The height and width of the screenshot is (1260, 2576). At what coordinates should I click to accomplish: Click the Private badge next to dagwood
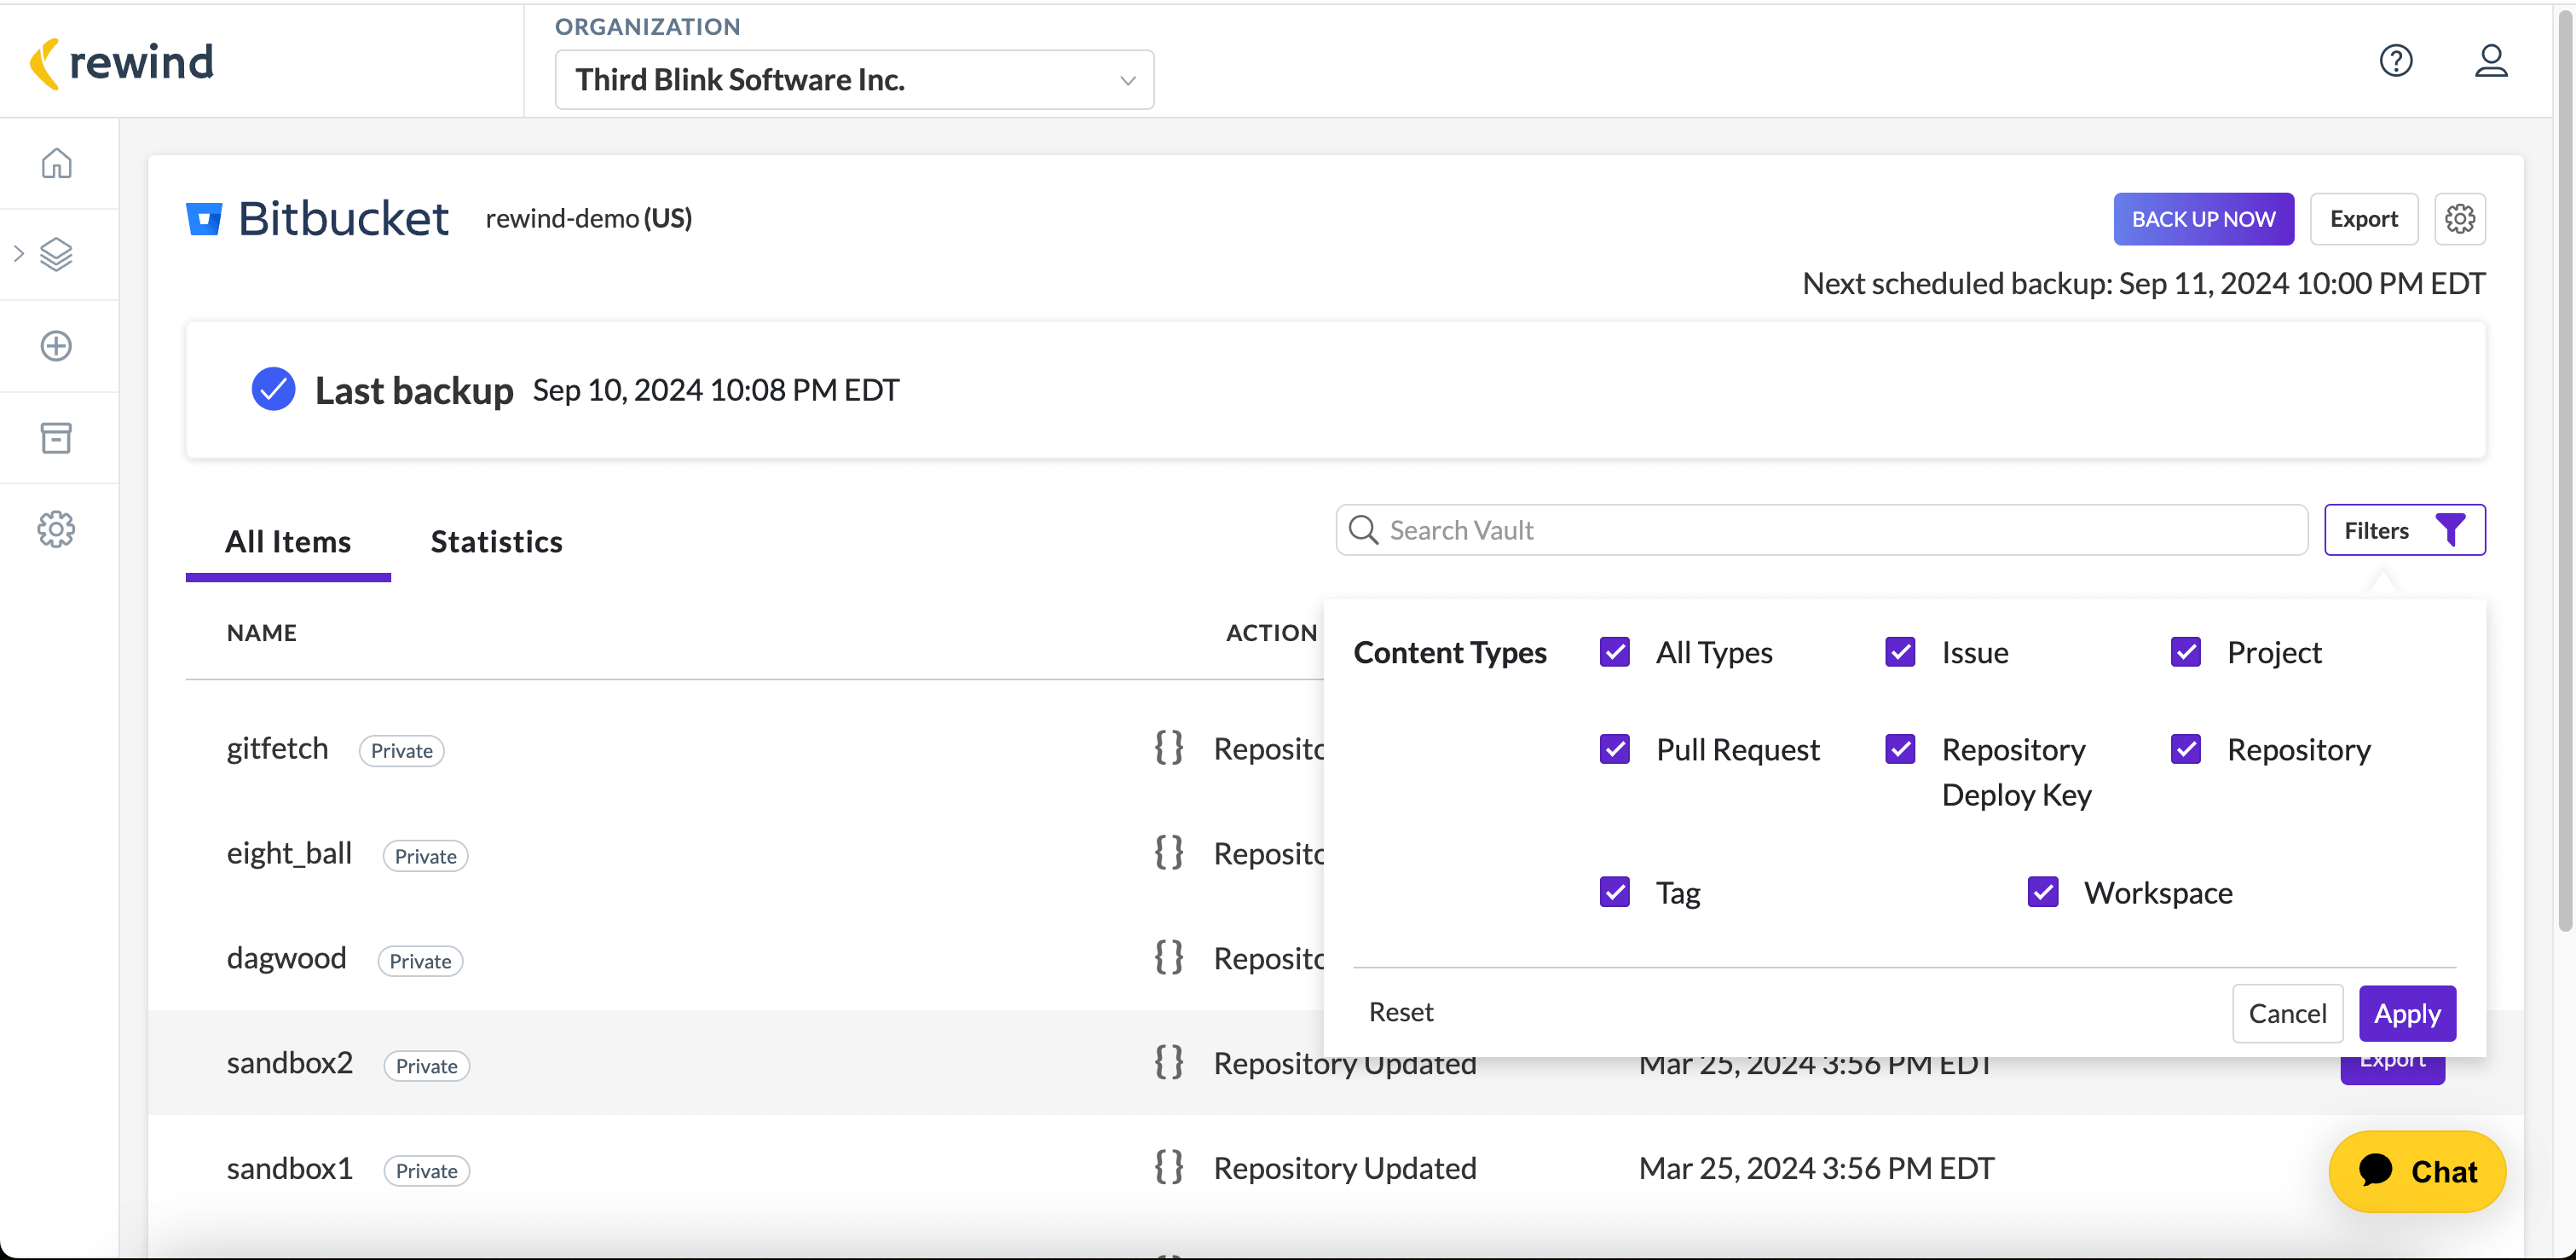click(x=421, y=961)
